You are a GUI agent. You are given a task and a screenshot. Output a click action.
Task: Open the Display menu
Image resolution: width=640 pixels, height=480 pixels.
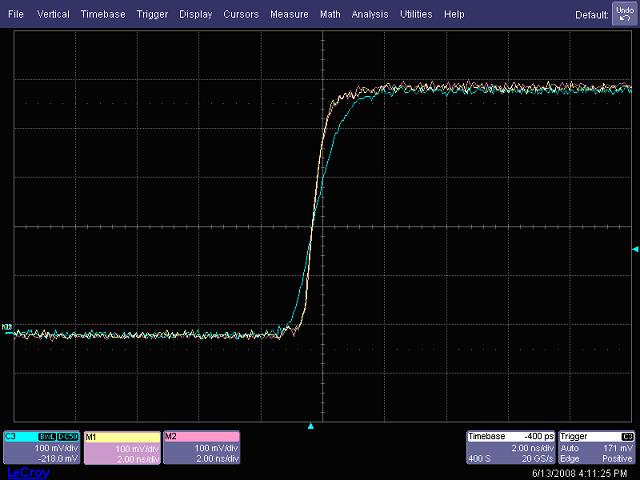click(x=196, y=15)
